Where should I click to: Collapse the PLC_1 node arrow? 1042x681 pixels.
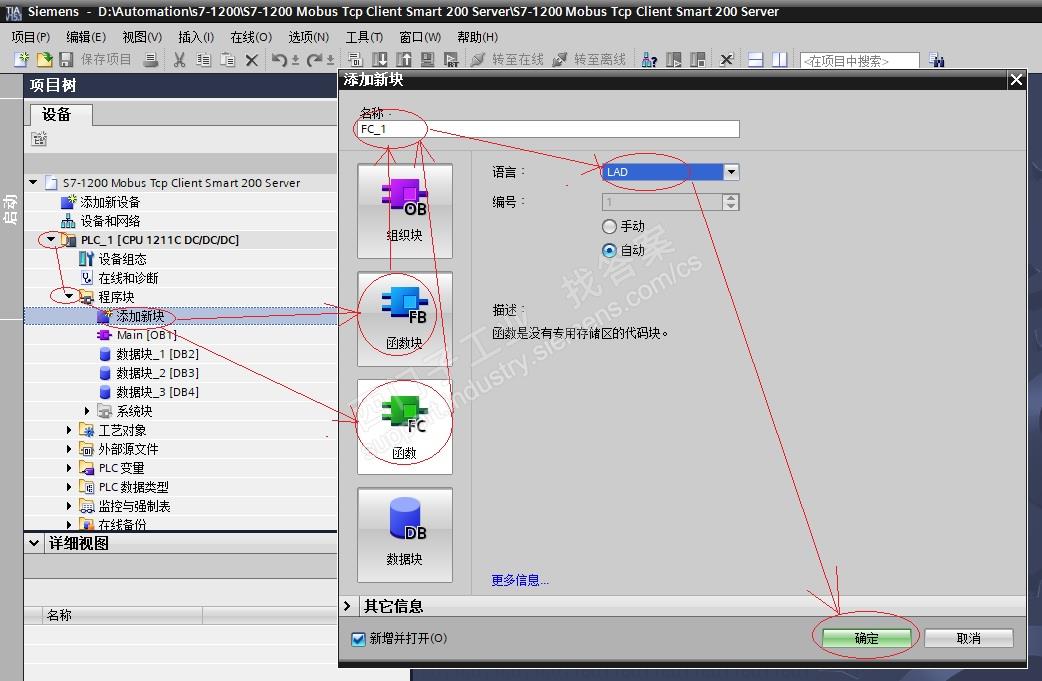coord(51,239)
